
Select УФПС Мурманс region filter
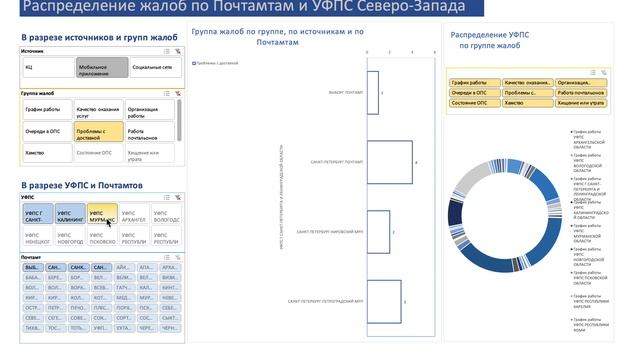pyautogui.click(x=102, y=214)
